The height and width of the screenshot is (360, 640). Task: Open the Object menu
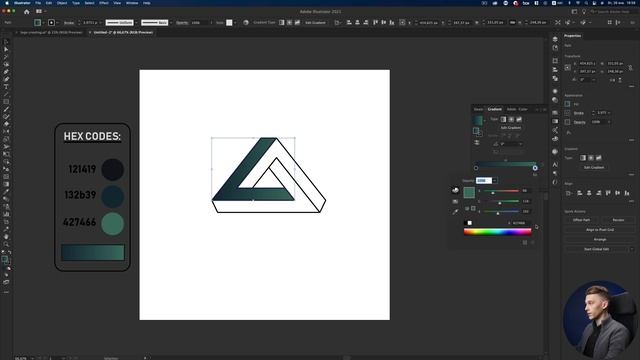62,3
